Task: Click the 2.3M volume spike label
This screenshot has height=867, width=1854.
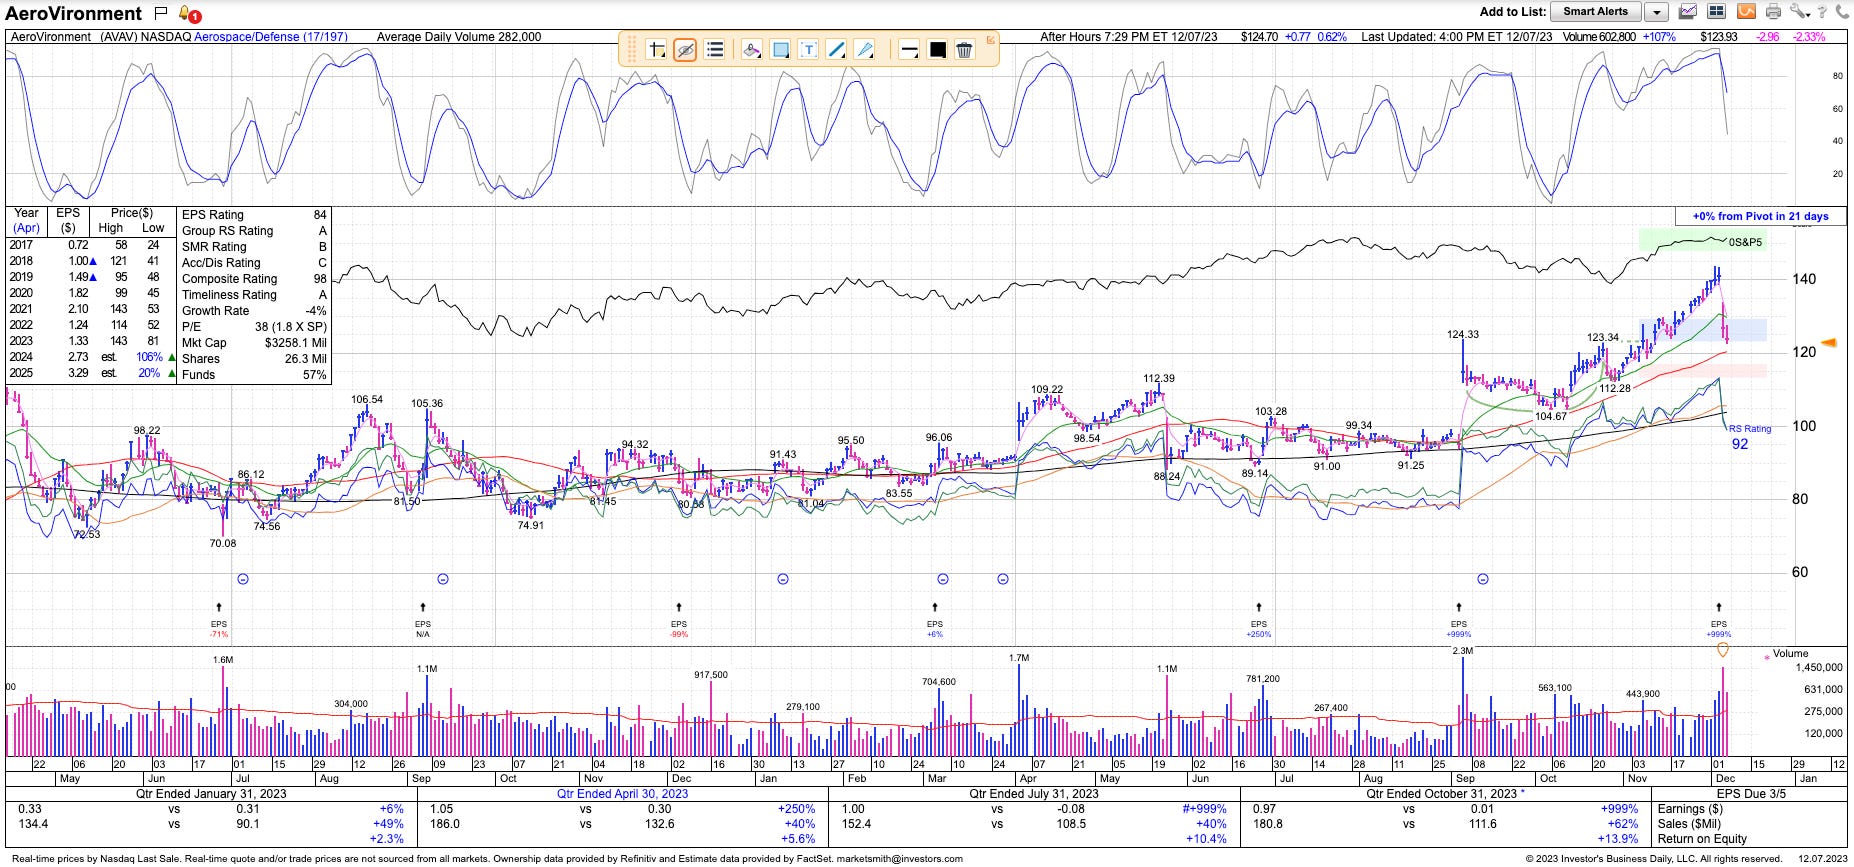Action: pos(1462,651)
